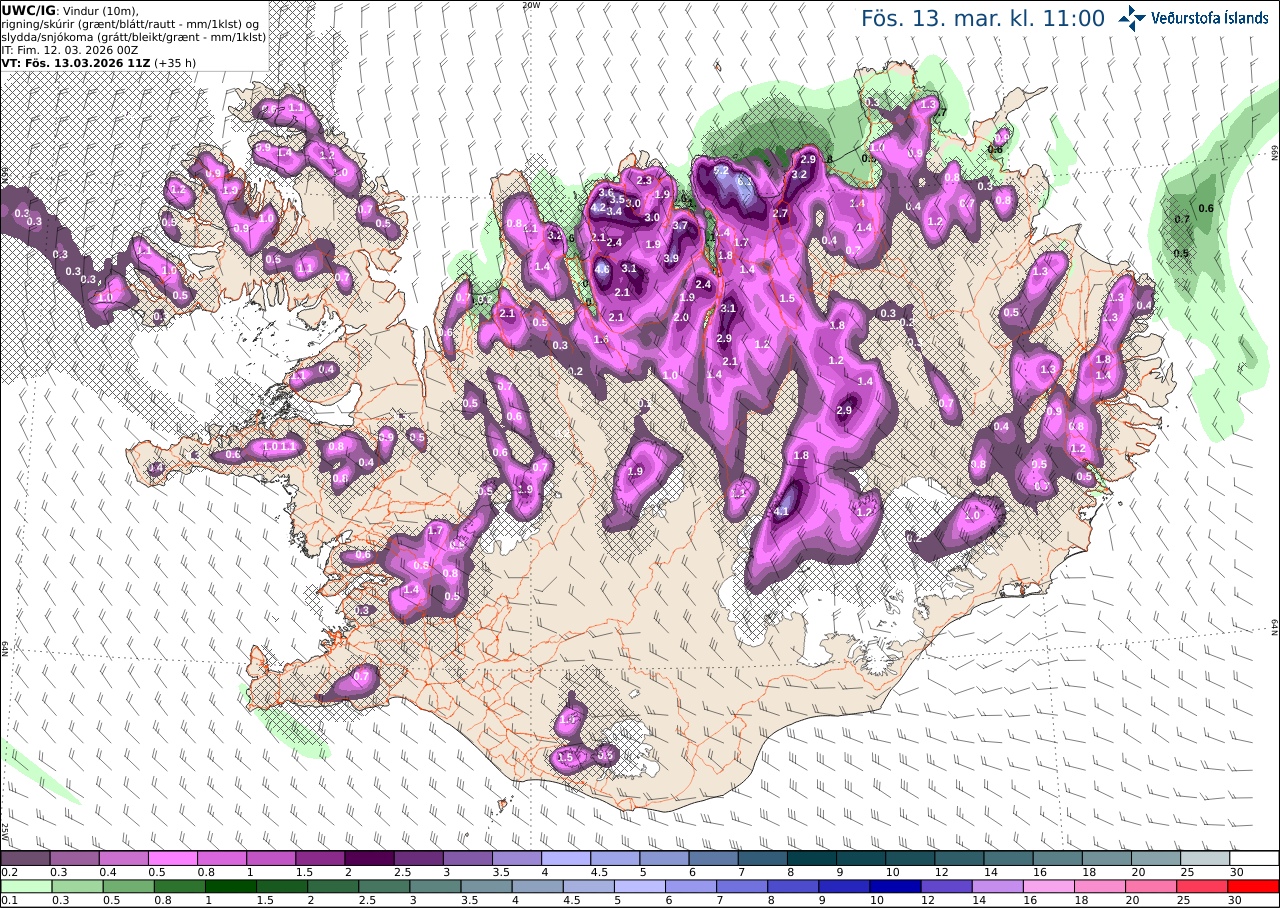Image resolution: width=1280 pixels, height=908 pixels.
Task: Pick the dark teal snow legend swatch starting at 8
Action: [812, 858]
